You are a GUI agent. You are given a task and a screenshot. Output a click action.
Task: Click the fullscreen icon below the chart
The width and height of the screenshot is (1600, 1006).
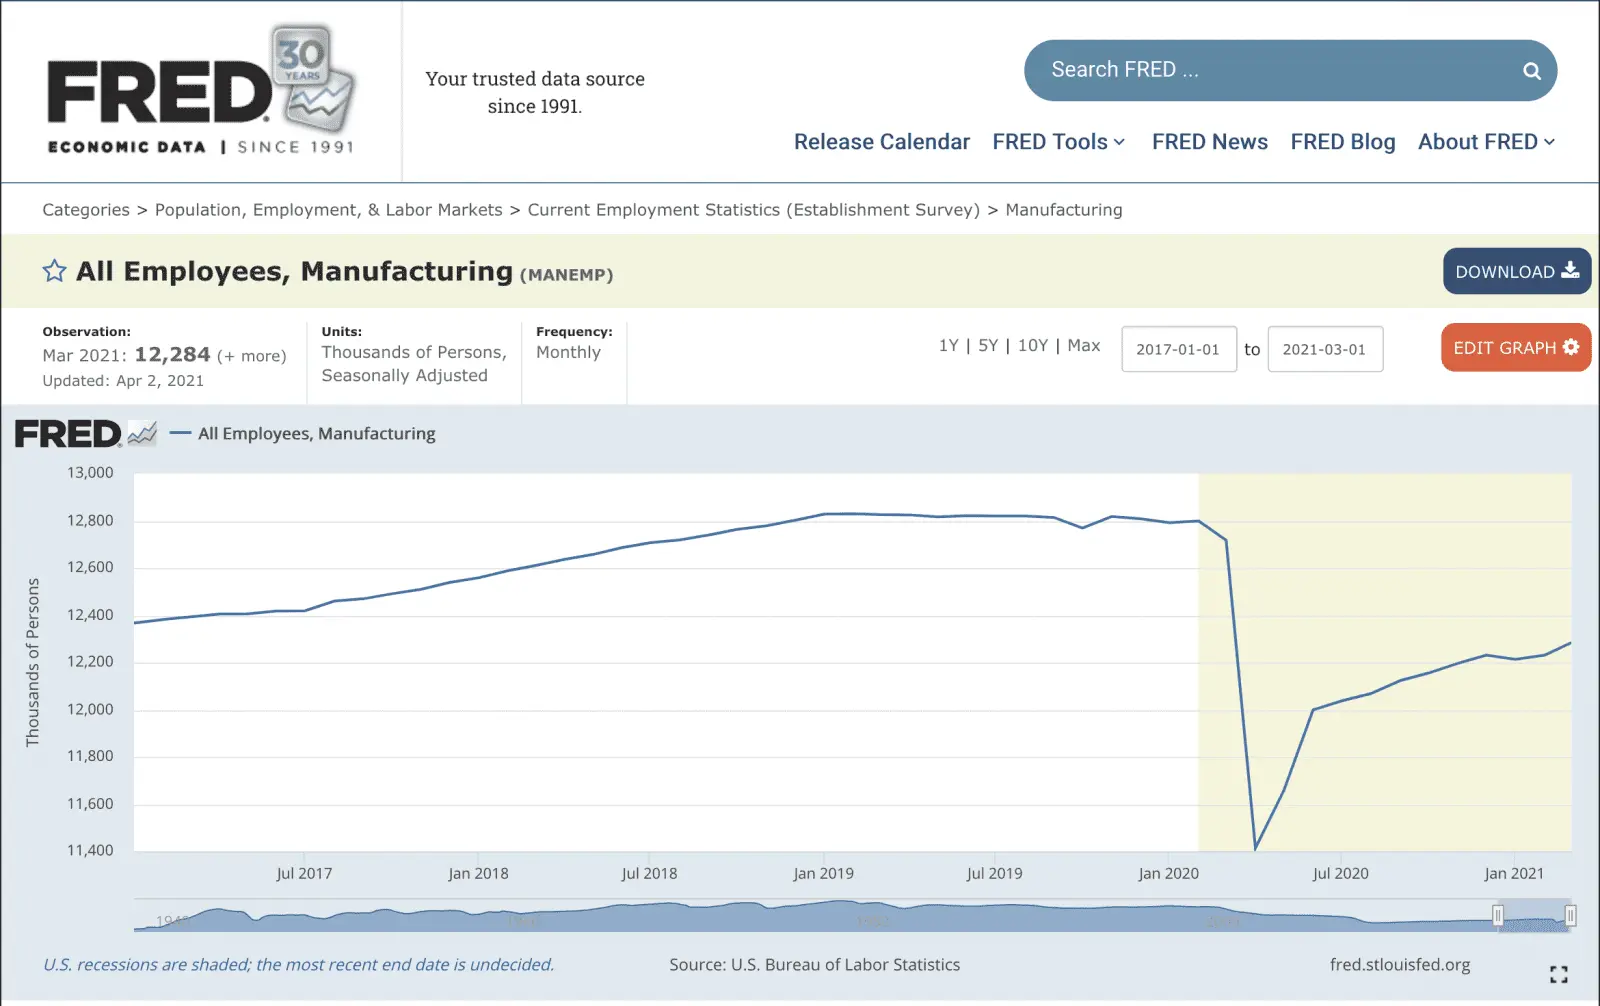click(x=1558, y=974)
